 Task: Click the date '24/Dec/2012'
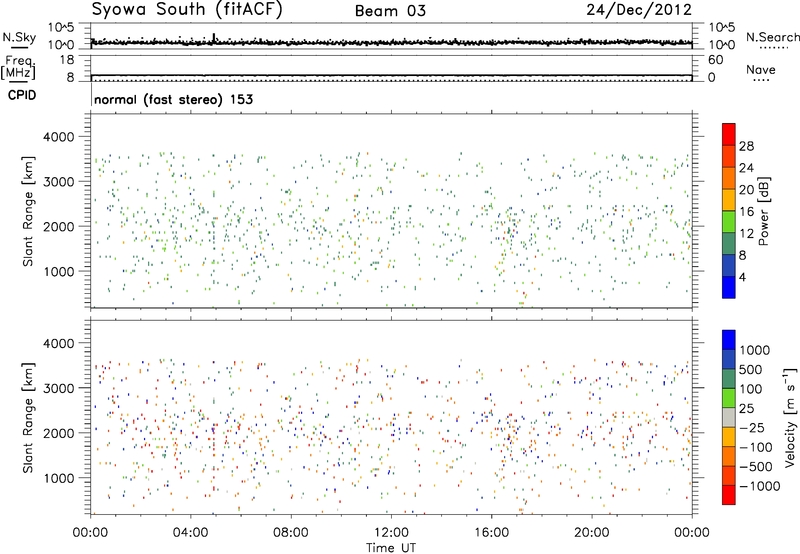tap(639, 10)
